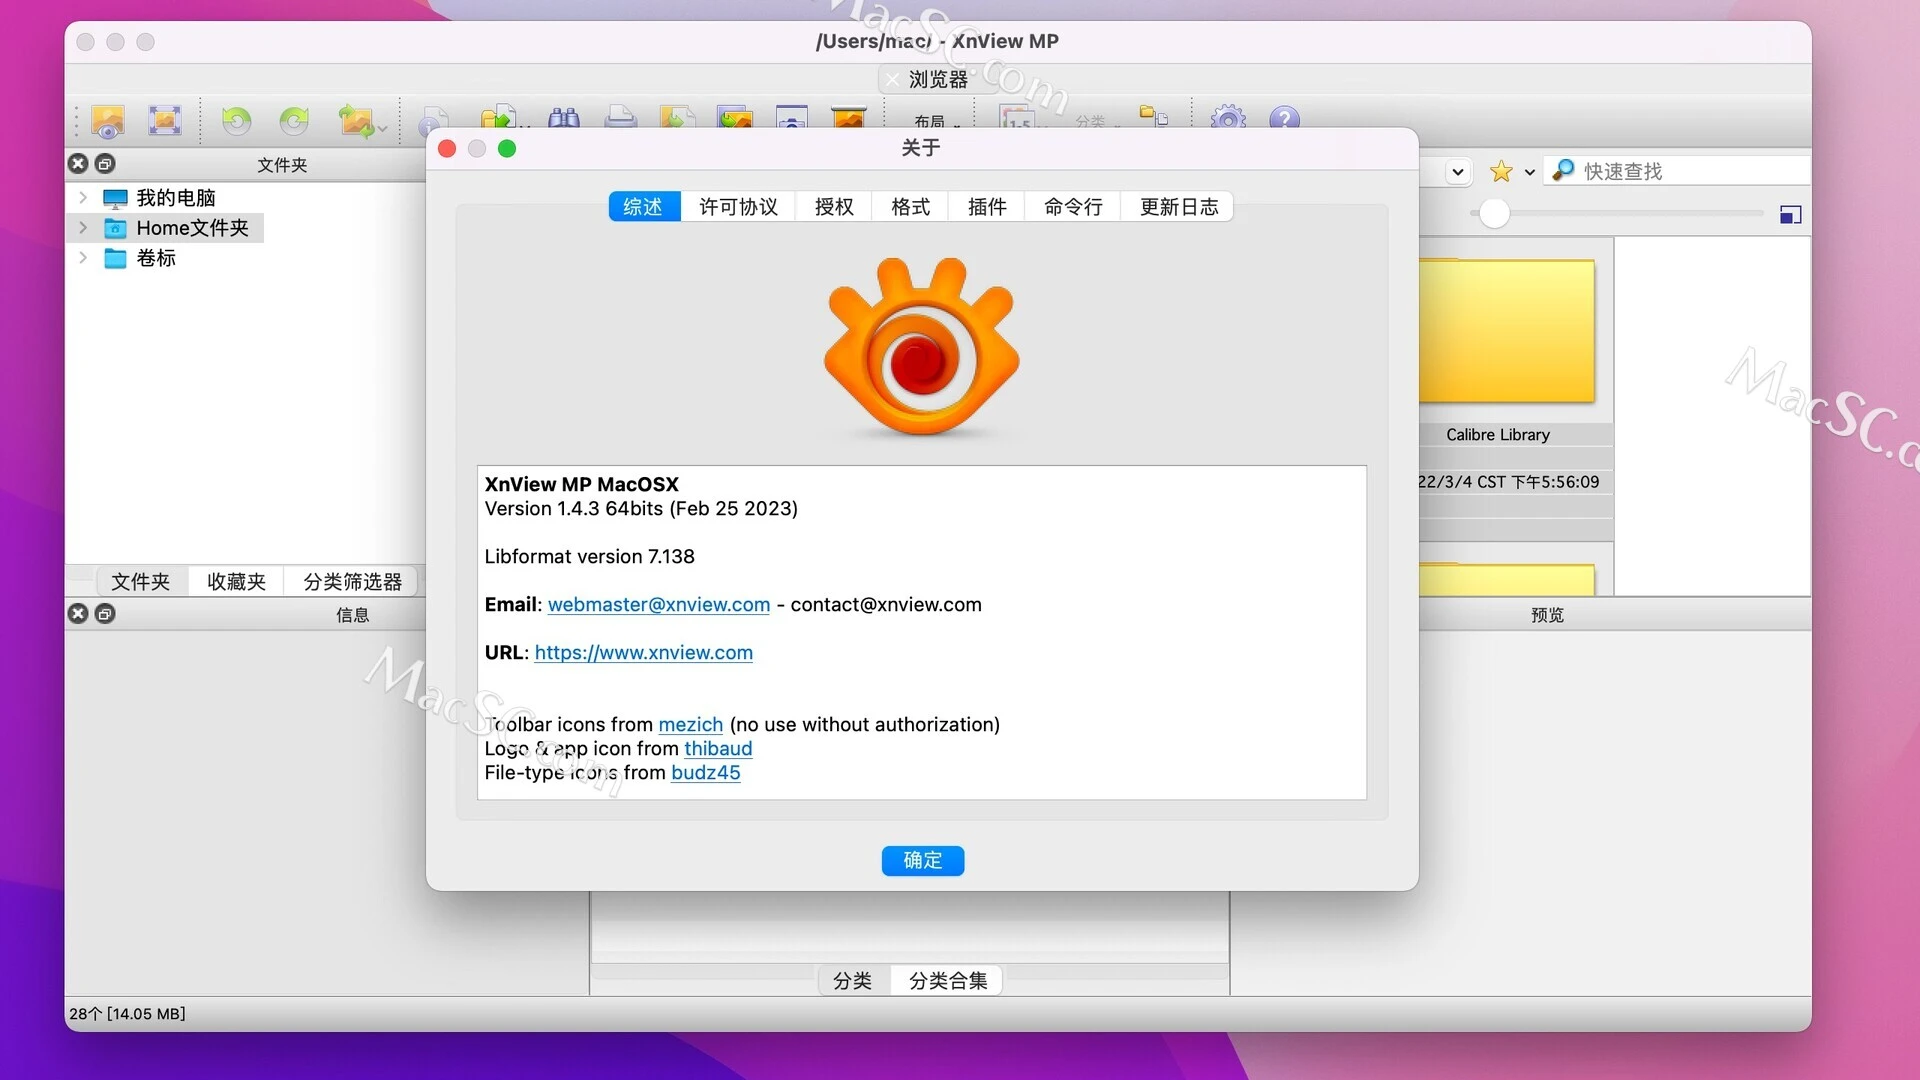
Task: Open the image viewer toolbar icon
Action: pos(108,121)
